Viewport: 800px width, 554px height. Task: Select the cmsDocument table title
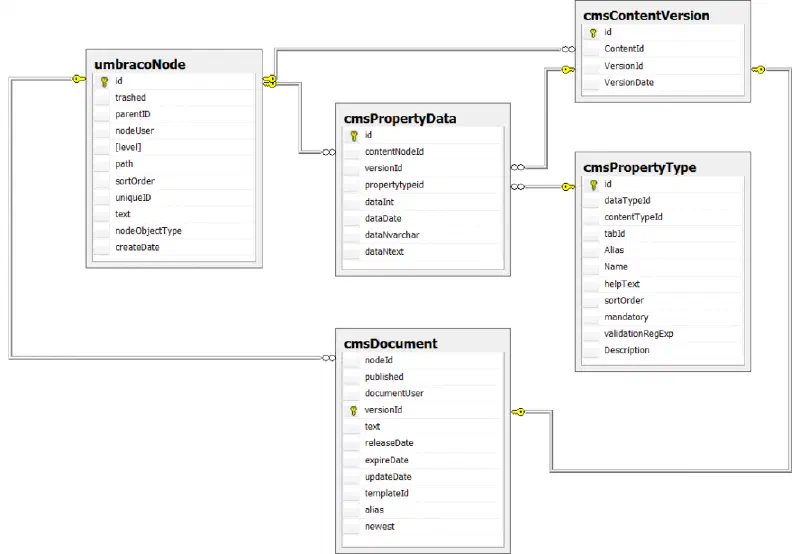point(390,344)
